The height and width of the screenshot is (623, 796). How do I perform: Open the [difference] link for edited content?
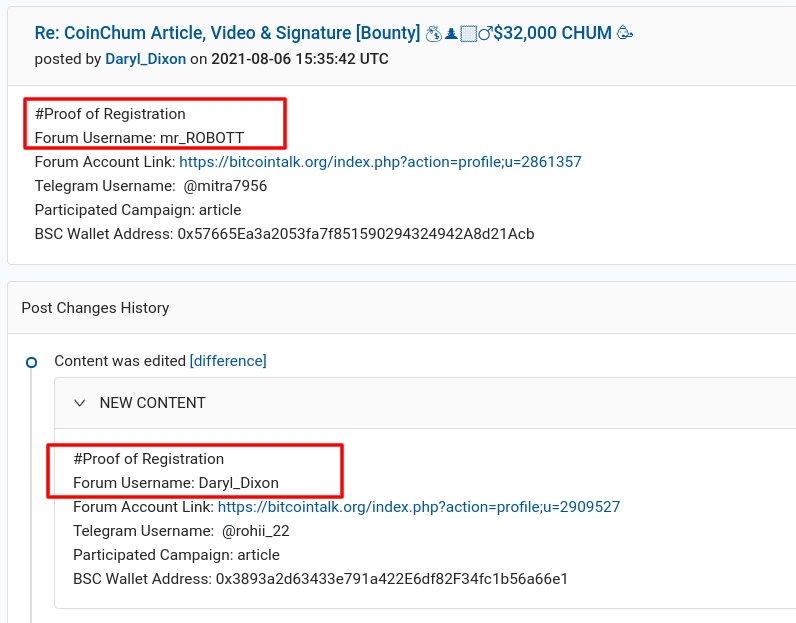228,361
